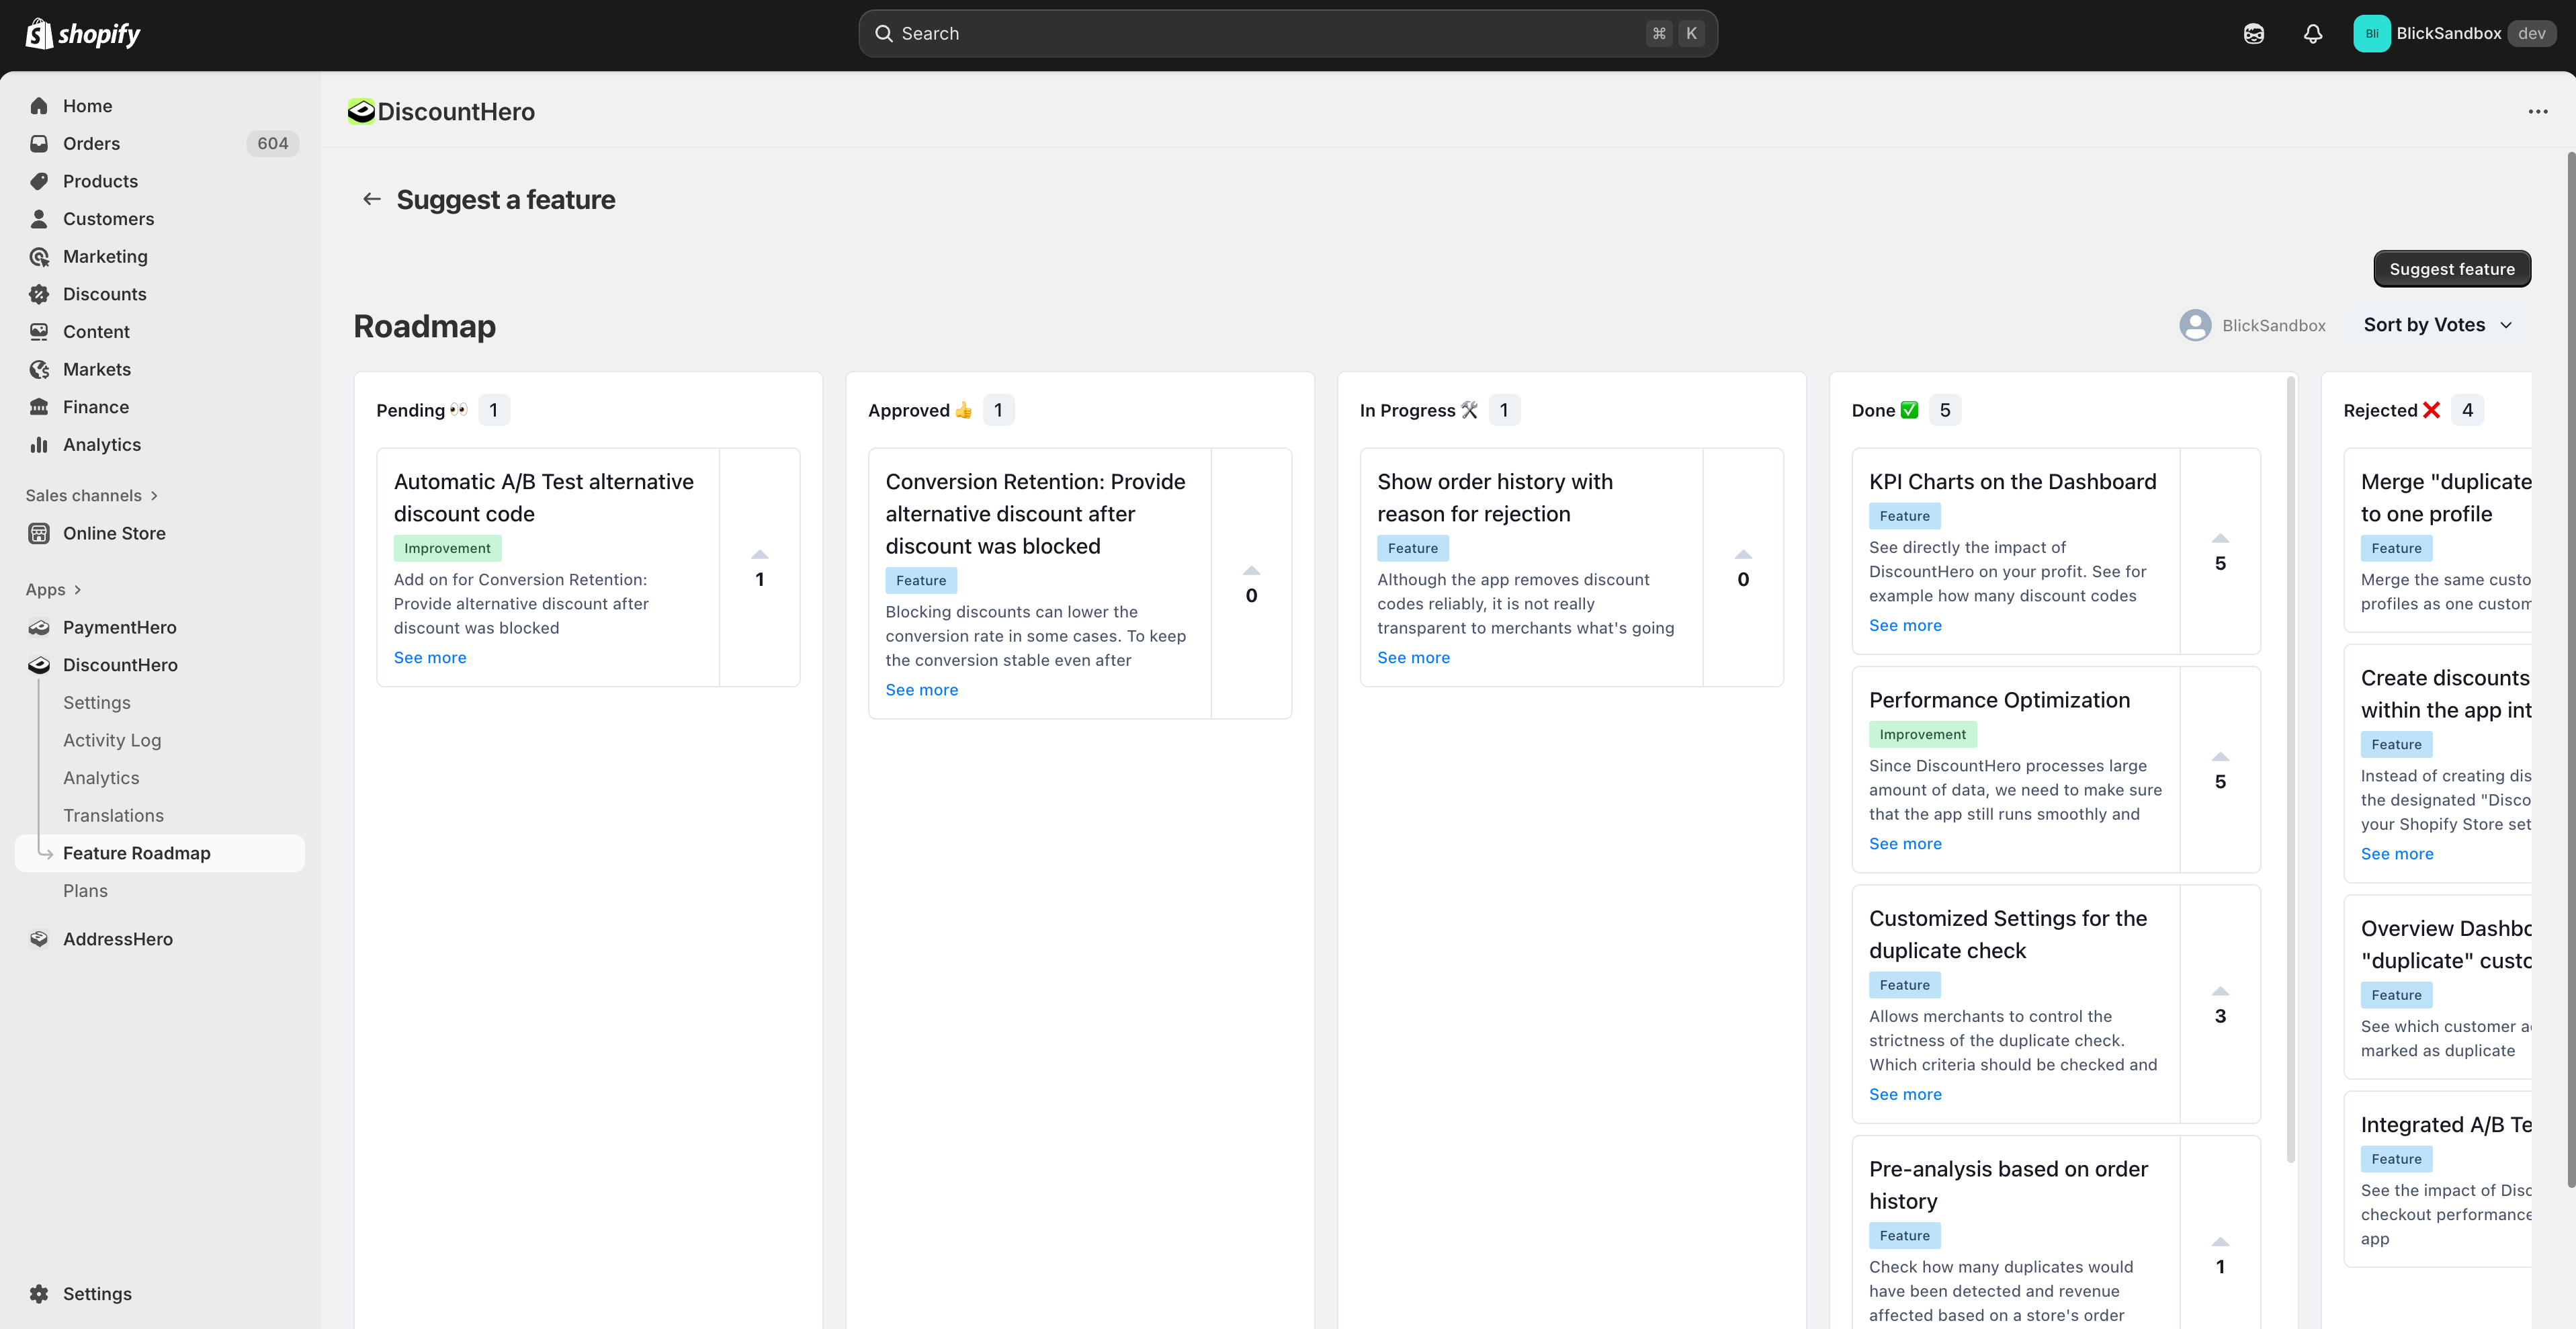See more of Performance Optimization card
The width and height of the screenshot is (2576, 1329).
point(1905,844)
